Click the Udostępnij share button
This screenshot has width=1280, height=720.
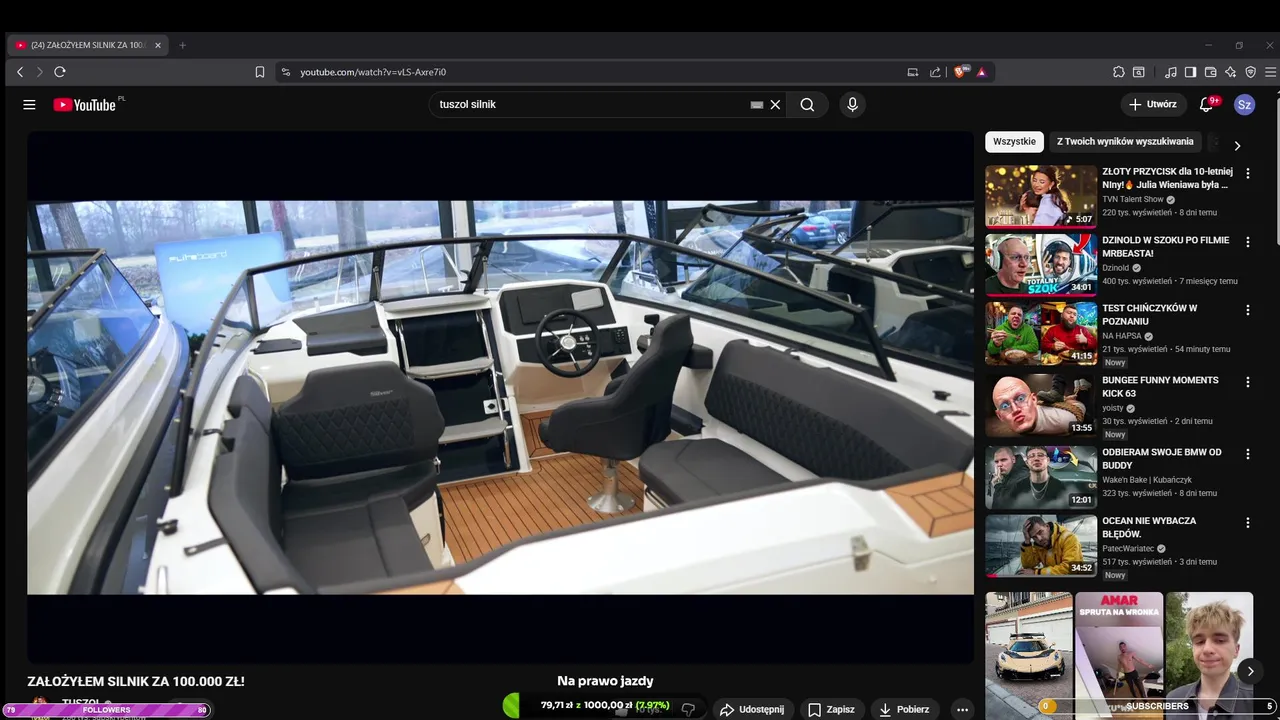coord(752,709)
